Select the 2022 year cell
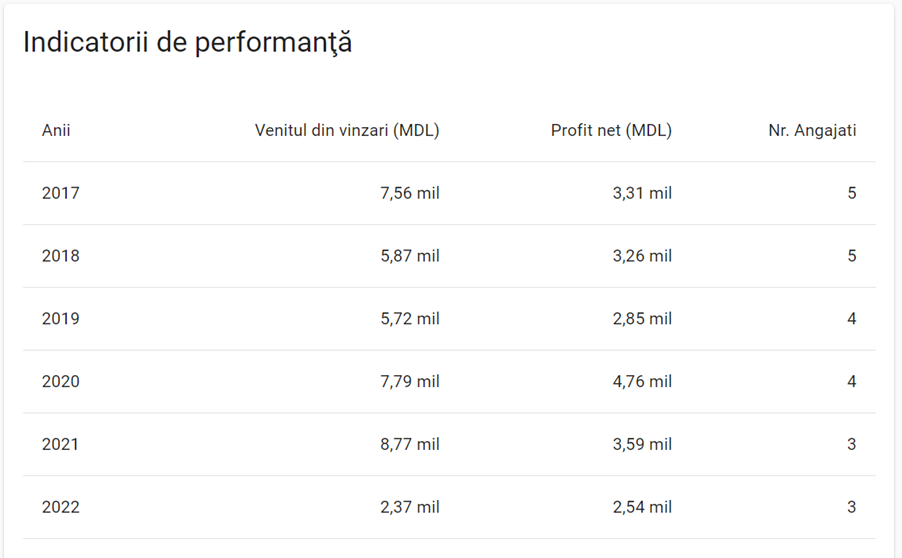 (x=60, y=507)
